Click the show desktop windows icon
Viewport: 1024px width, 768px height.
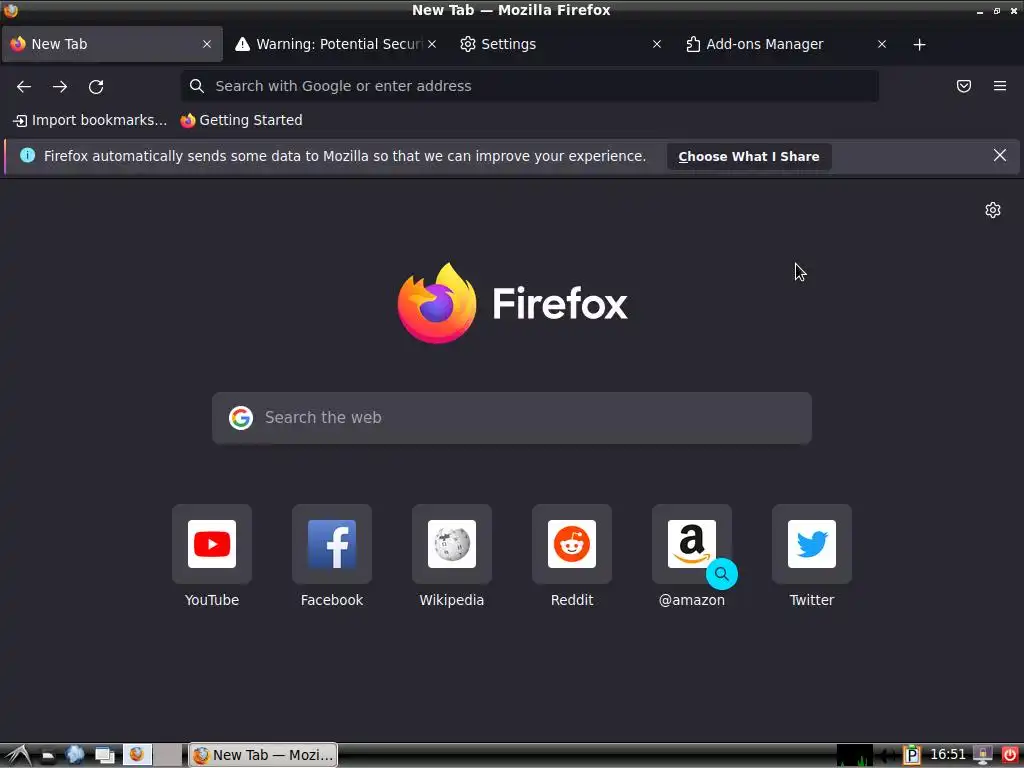coord(104,756)
